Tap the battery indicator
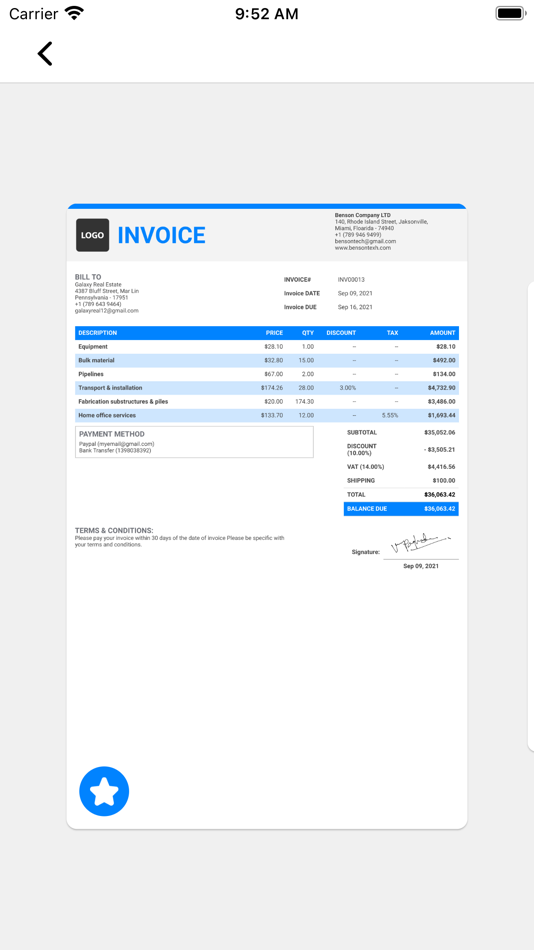The image size is (534, 950). pyautogui.click(x=510, y=13)
